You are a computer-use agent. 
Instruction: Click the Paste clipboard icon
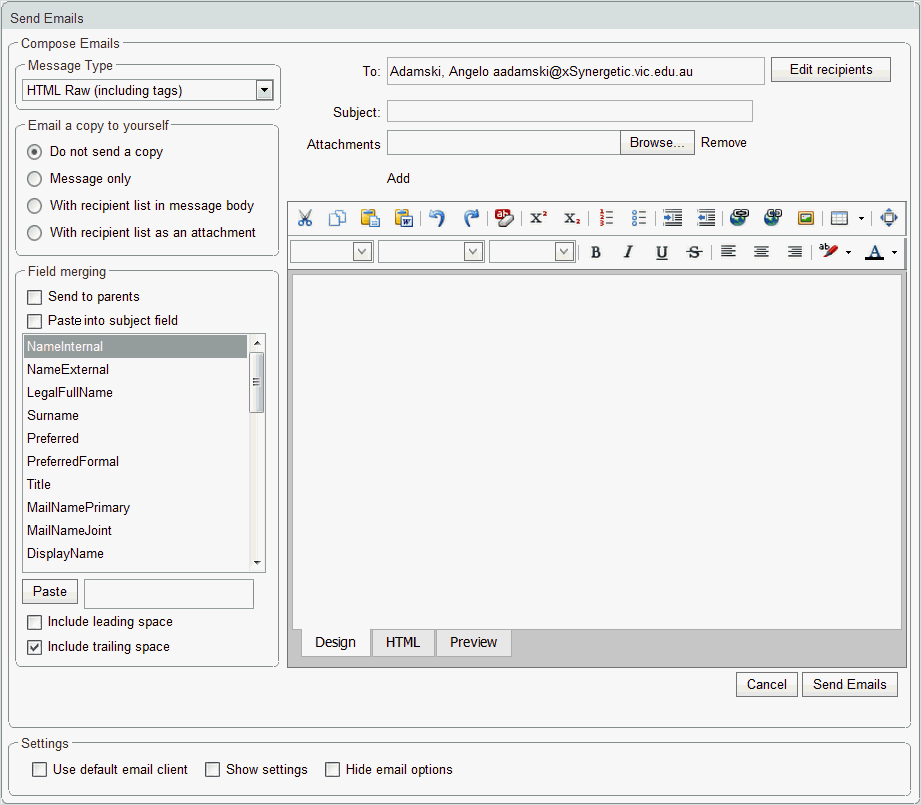click(x=370, y=218)
